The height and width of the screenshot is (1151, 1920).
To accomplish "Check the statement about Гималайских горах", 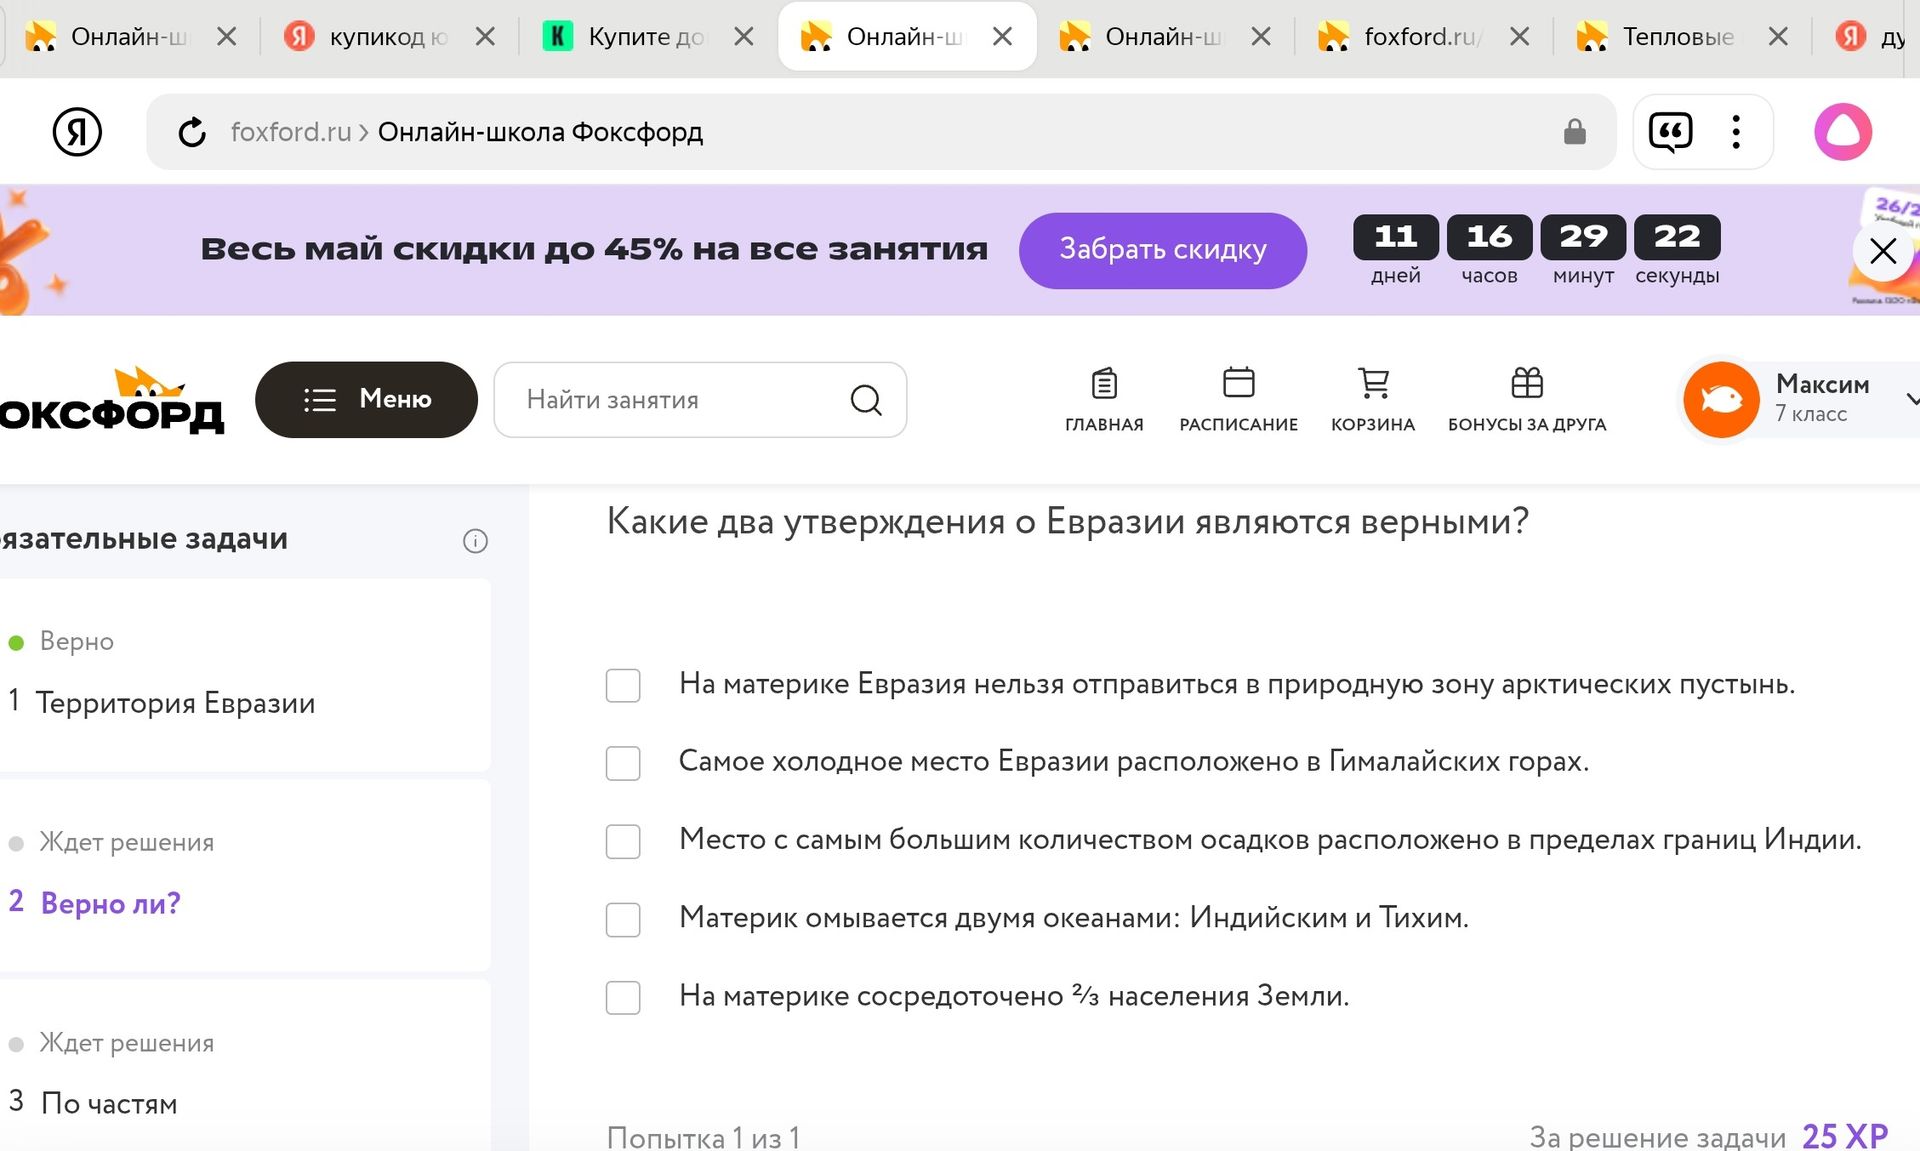I will point(623,763).
